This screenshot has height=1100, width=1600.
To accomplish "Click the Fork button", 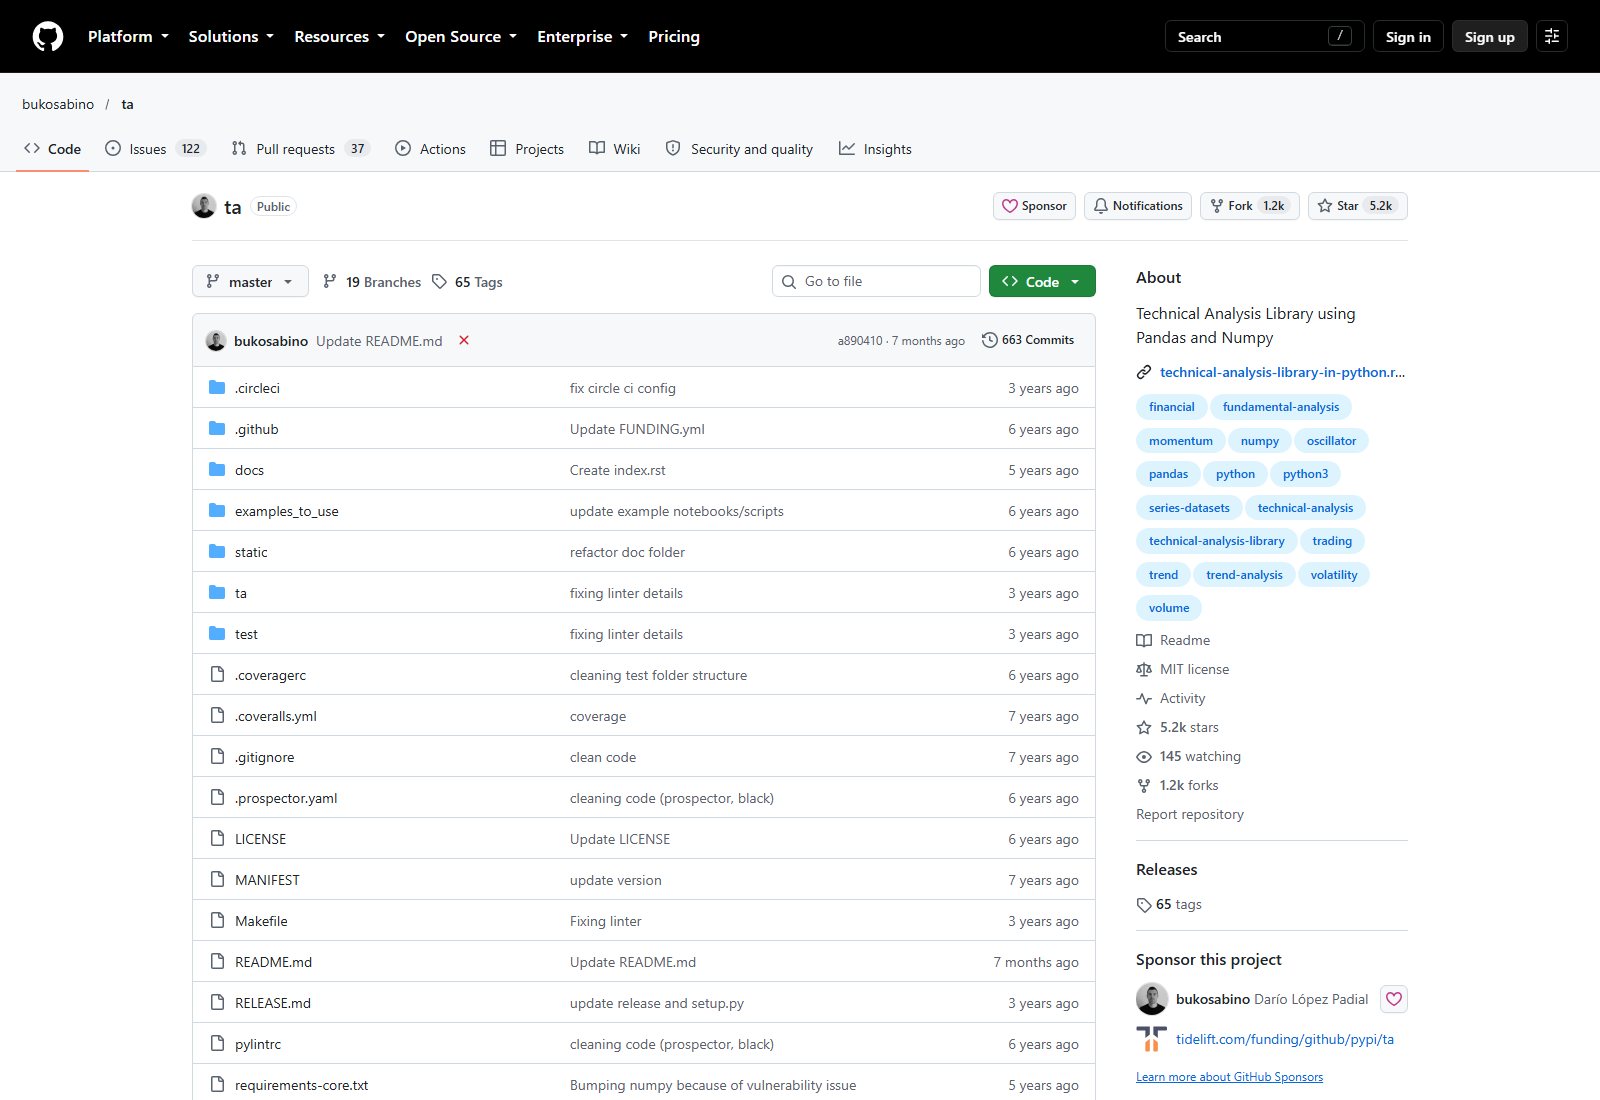I will click(1250, 206).
